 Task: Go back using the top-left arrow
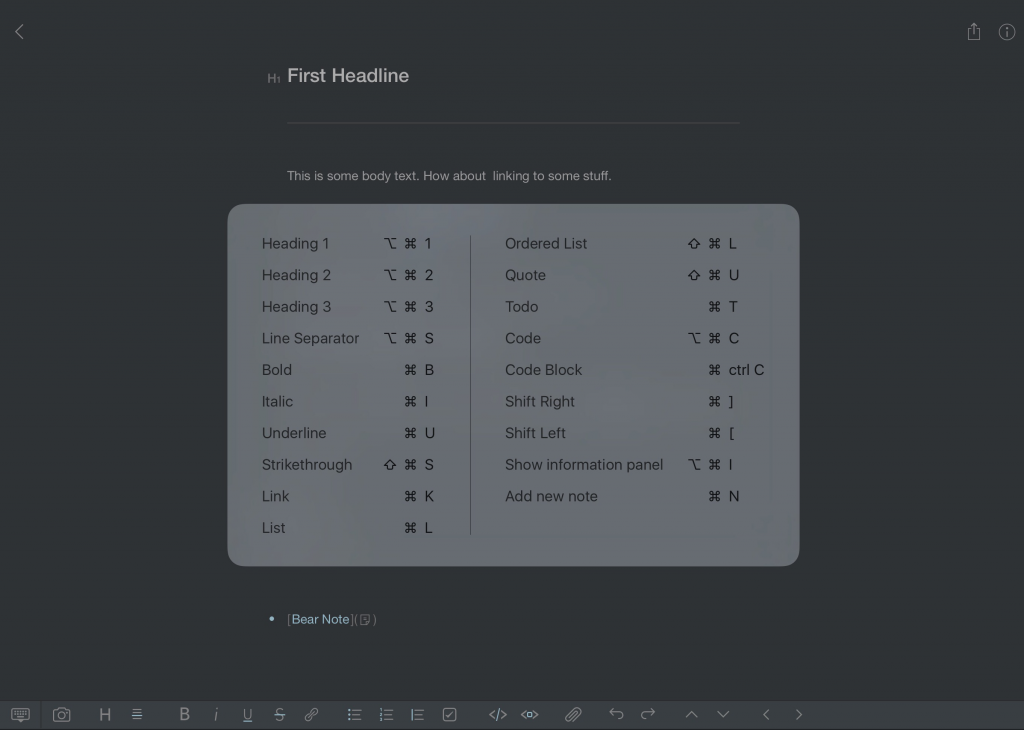tap(20, 31)
